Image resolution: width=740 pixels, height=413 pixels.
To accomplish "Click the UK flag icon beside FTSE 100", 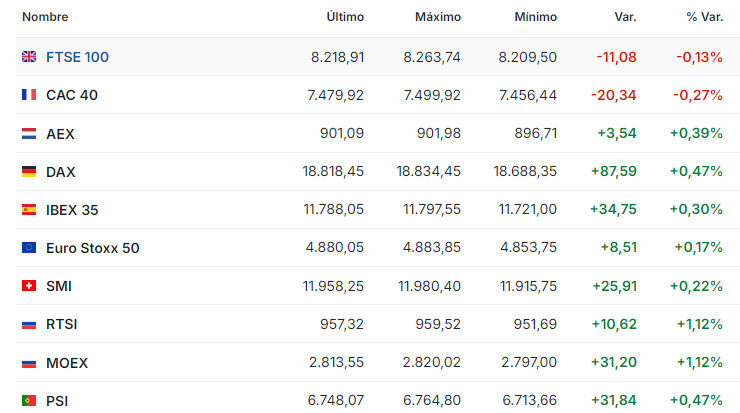I will [x=29, y=57].
